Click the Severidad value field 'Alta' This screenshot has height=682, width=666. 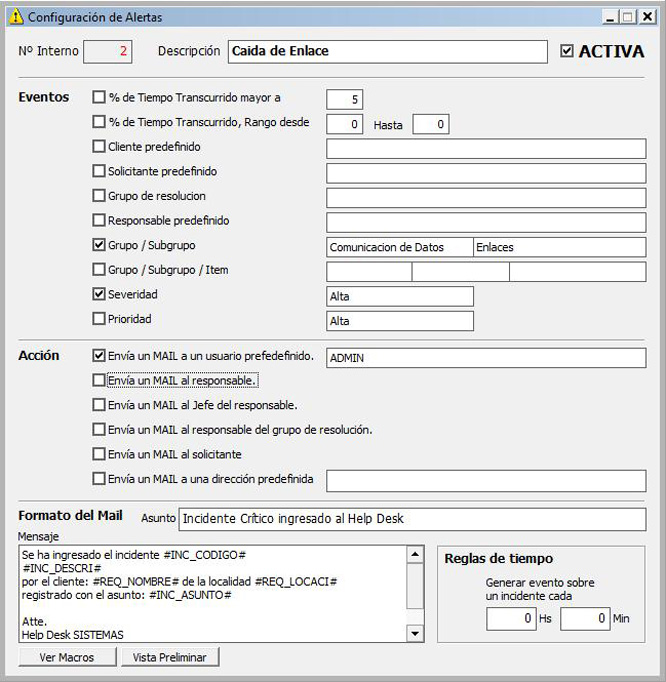click(399, 296)
